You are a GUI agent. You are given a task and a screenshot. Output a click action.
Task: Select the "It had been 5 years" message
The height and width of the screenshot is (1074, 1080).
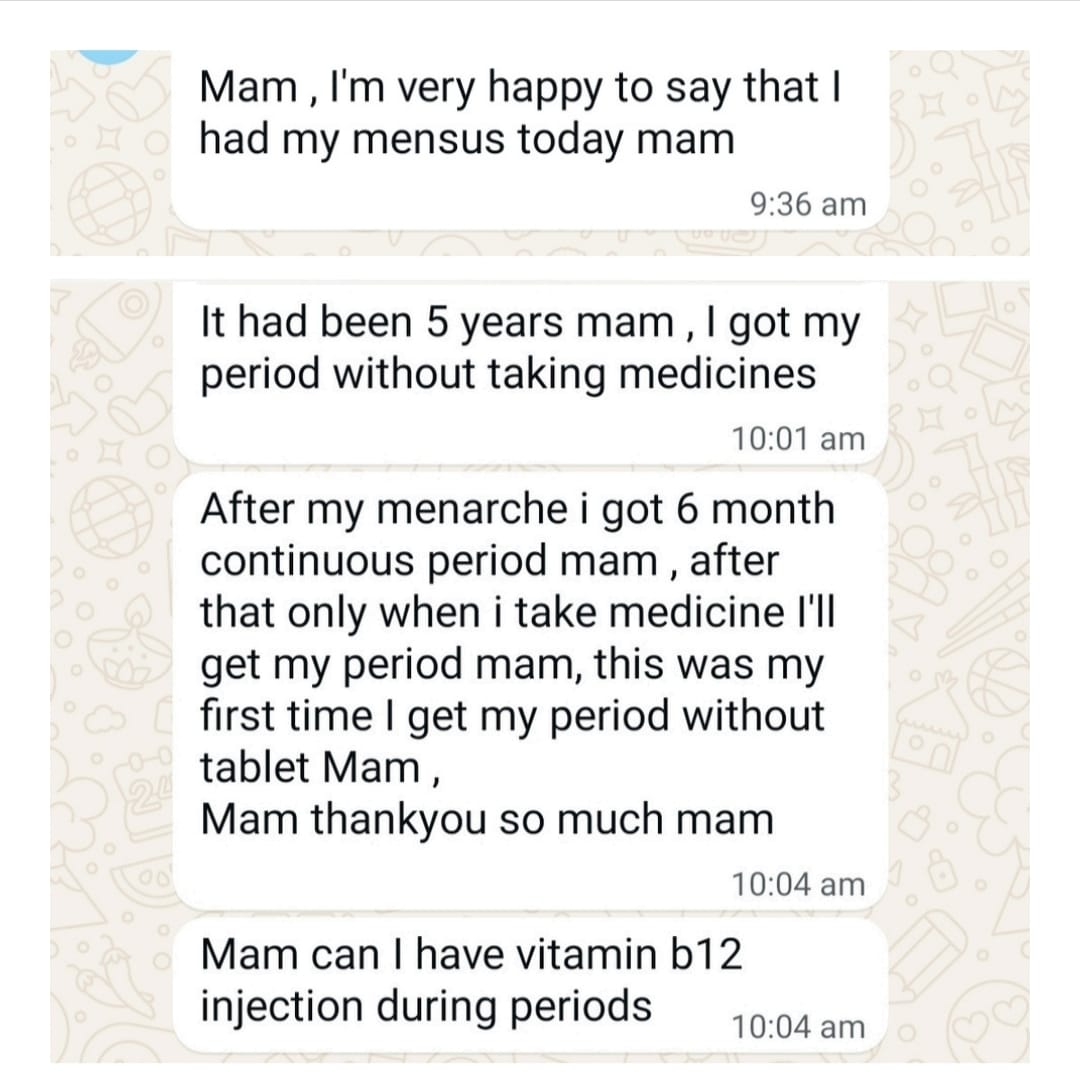(x=530, y=348)
